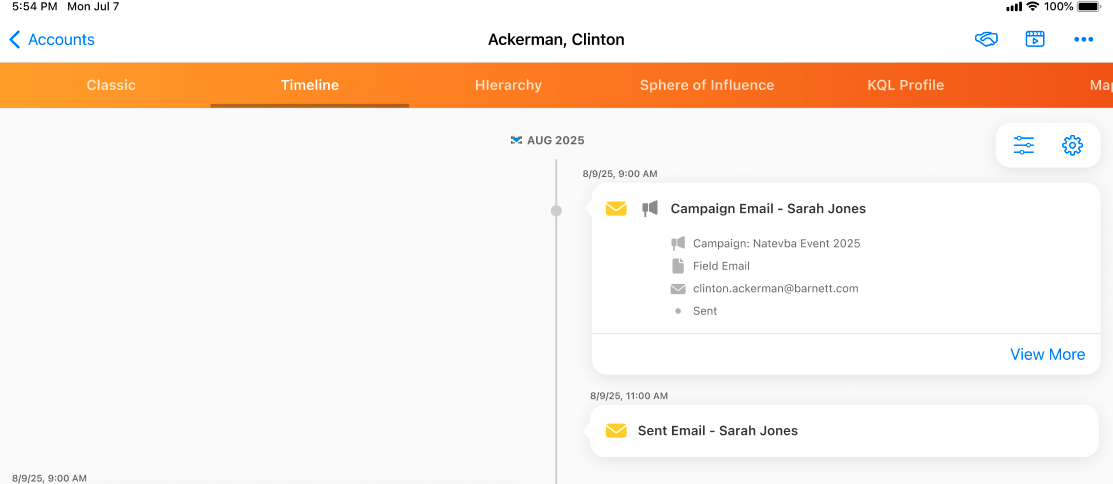Switch to the Classic tab
The height and width of the screenshot is (484, 1113).
coord(111,85)
